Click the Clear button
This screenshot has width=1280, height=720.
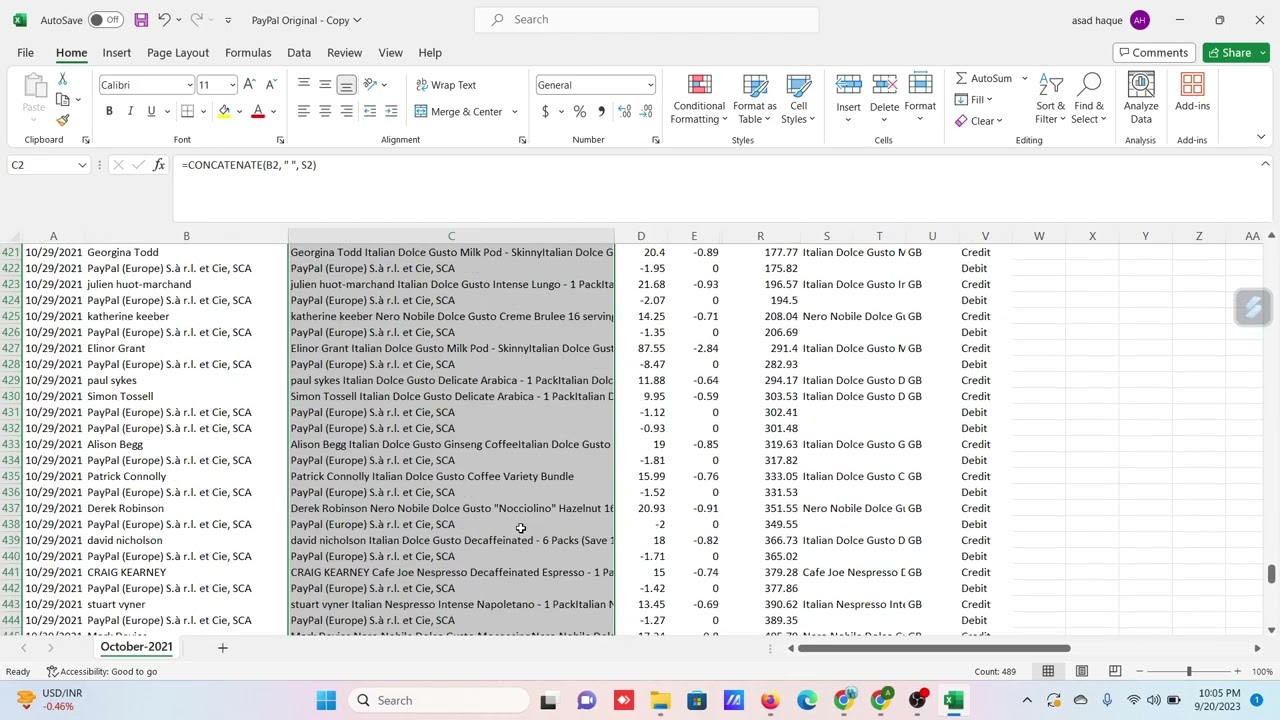[977, 121]
